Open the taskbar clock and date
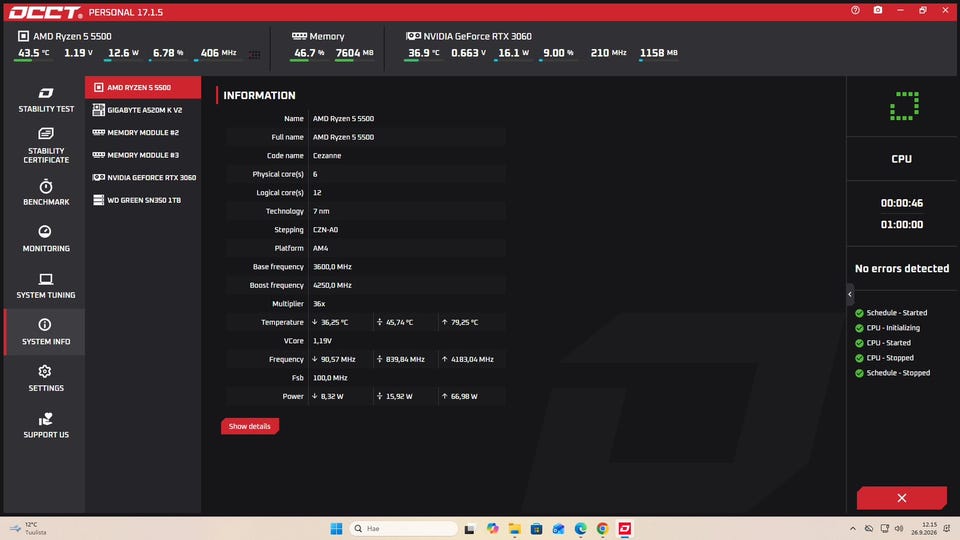 pos(923,528)
